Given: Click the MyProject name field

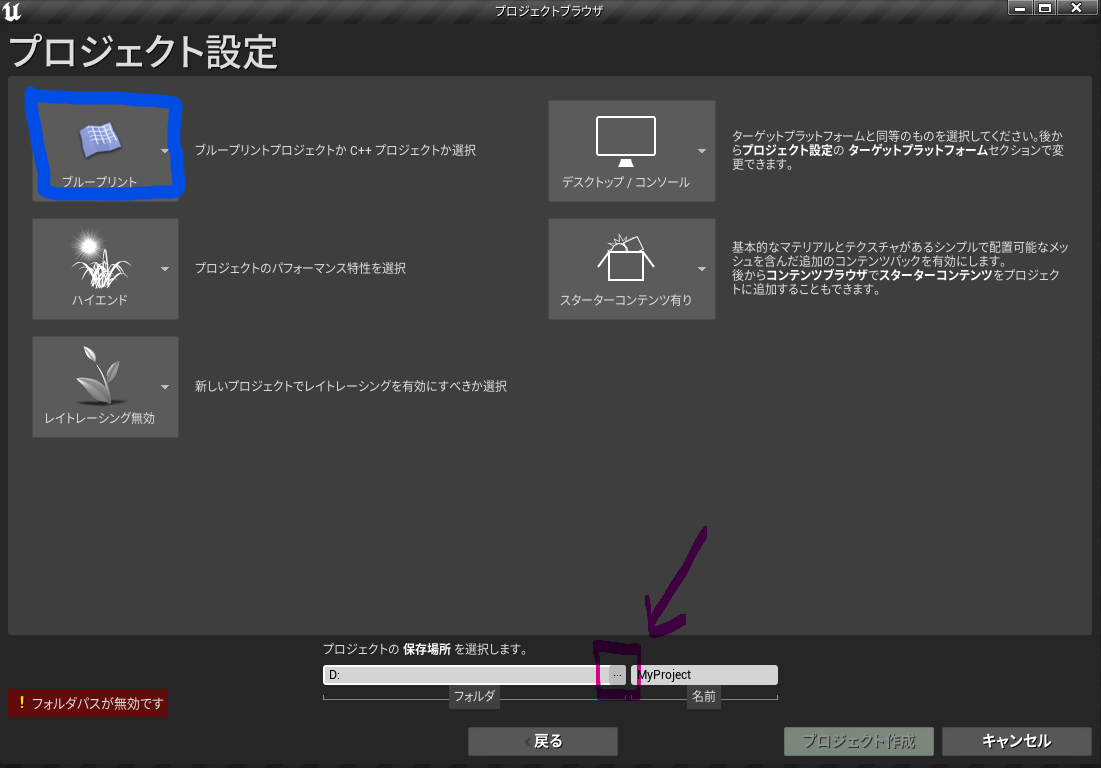Looking at the screenshot, I should point(704,675).
